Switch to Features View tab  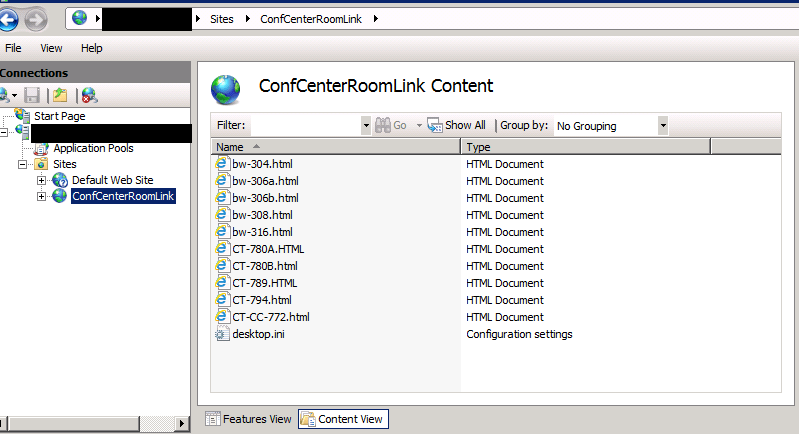click(249, 419)
